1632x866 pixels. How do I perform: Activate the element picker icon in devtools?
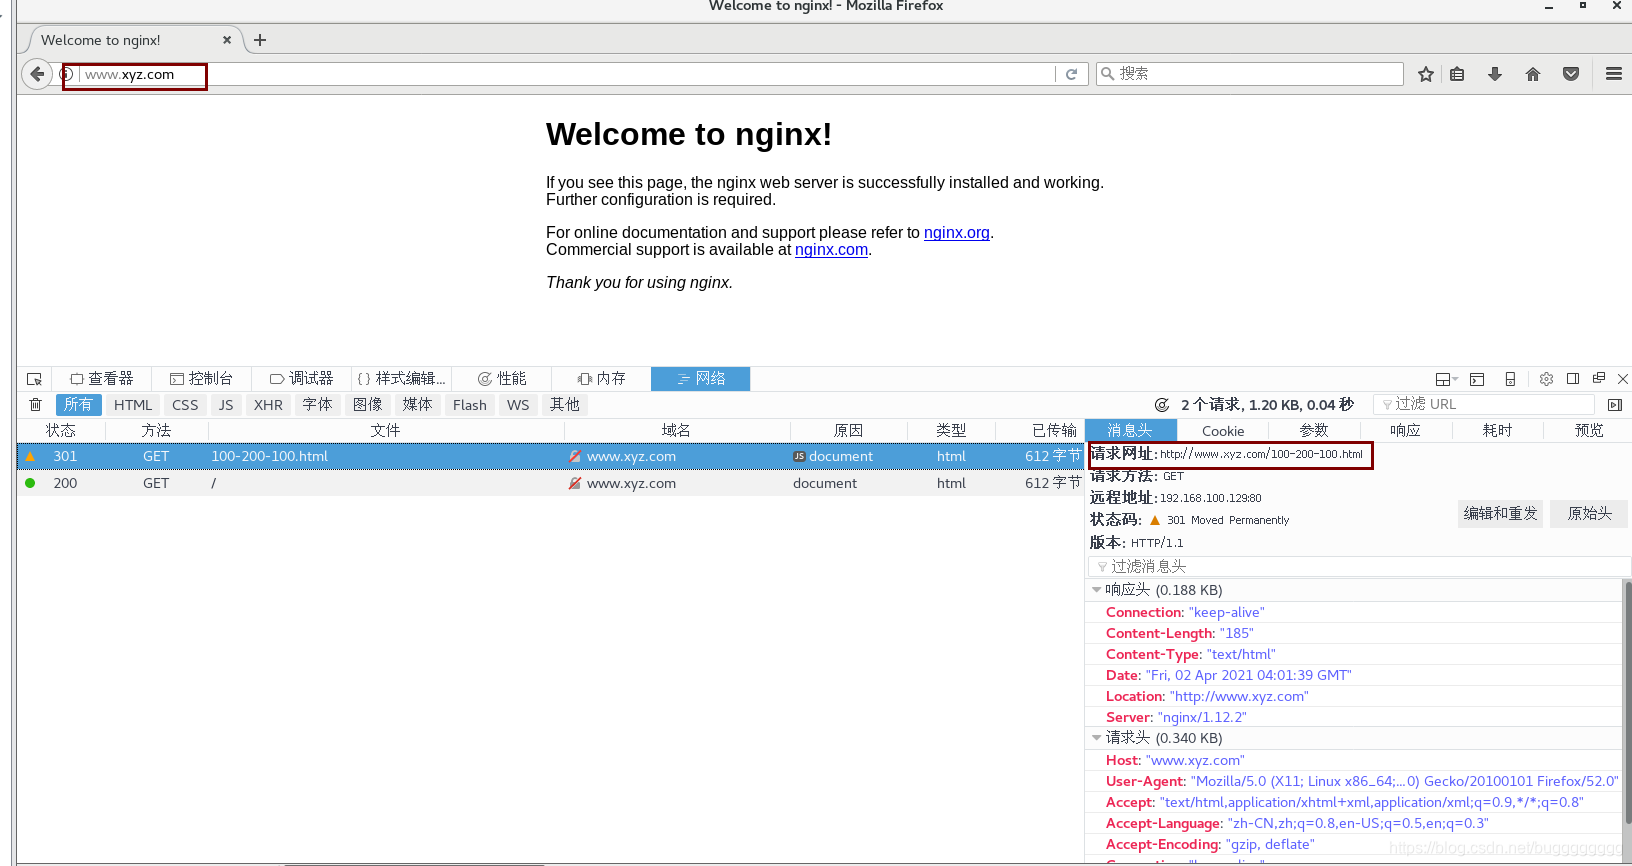[34, 379]
